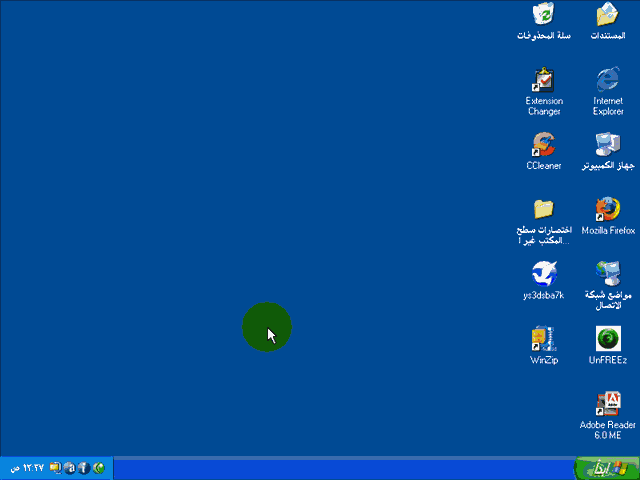
Task: Select the CCleaner desktop shortcut
Action: 544,144
